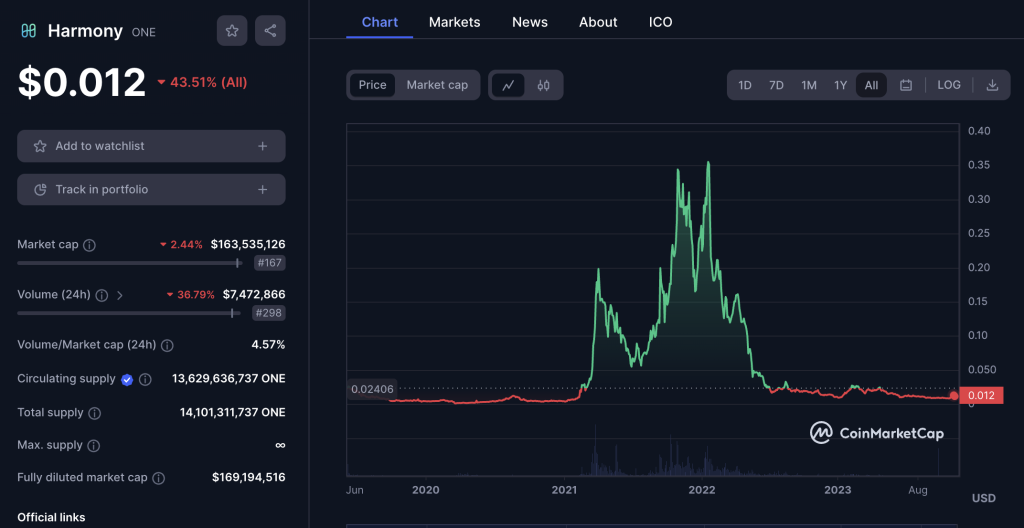Click the Fully diluted market cap info icon
This screenshot has height=528, width=1024.
pyautogui.click(x=158, y=478)
